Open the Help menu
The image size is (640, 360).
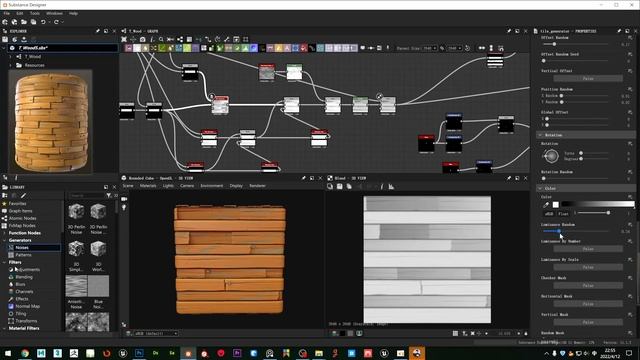pyautogui.click(x=73, y=13)
